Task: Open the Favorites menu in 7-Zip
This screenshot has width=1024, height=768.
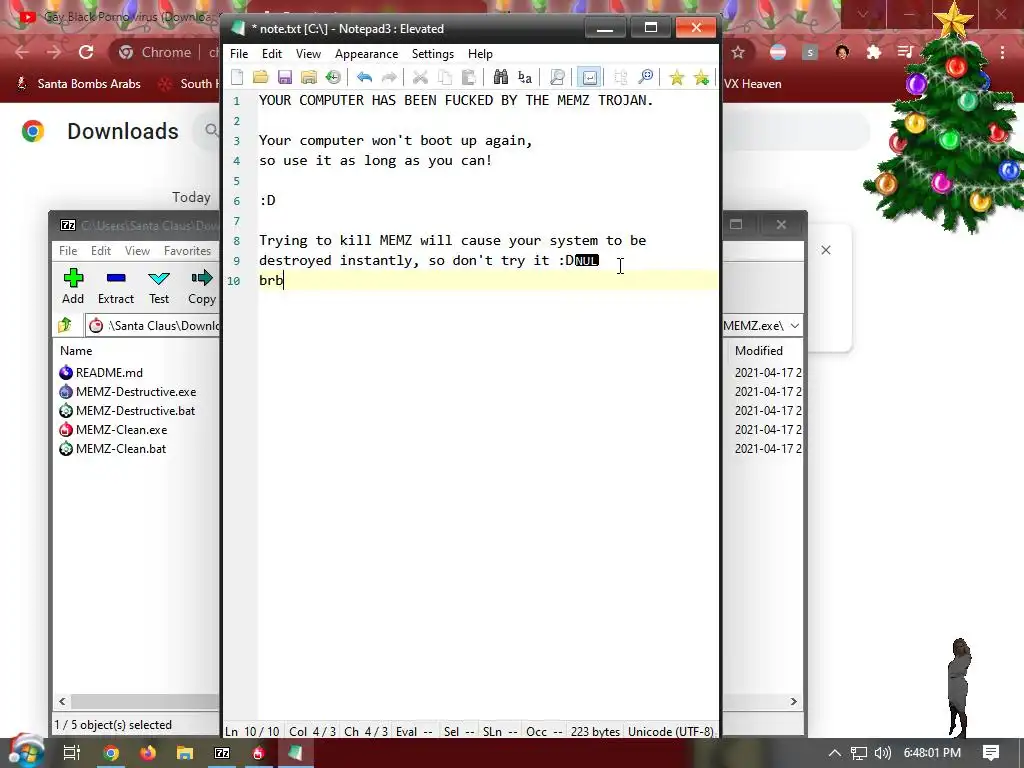Action: click(x=187, y=251)
